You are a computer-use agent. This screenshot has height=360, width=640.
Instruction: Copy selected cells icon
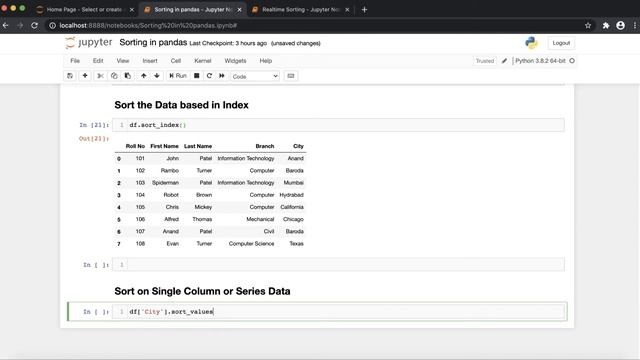click(114, 76)
